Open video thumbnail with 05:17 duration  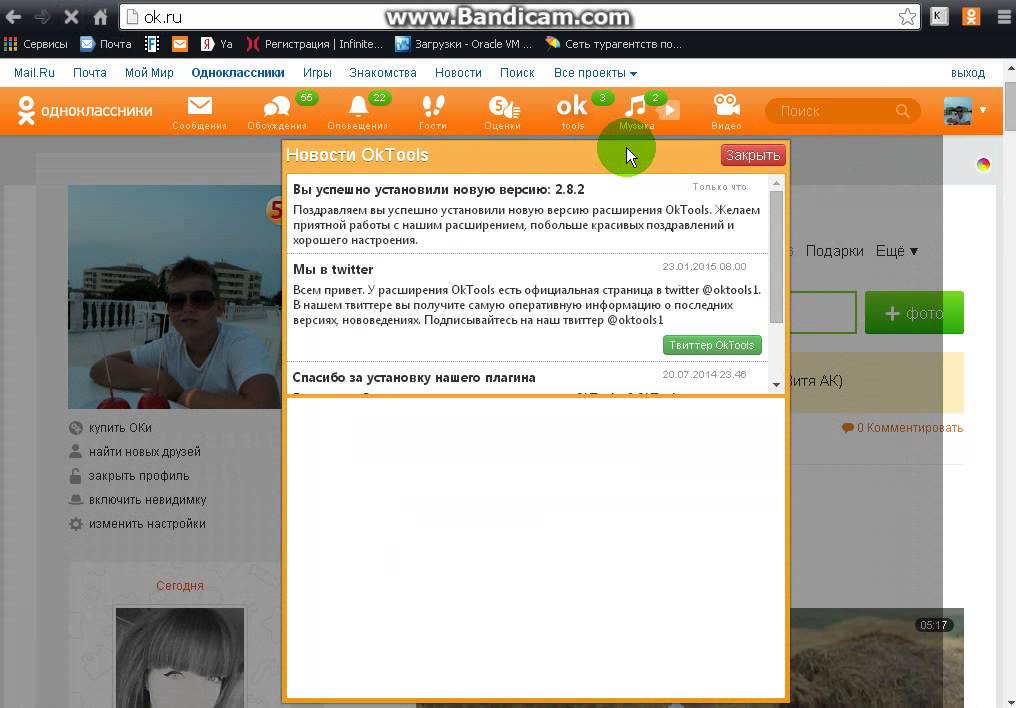tap(876, 657)
